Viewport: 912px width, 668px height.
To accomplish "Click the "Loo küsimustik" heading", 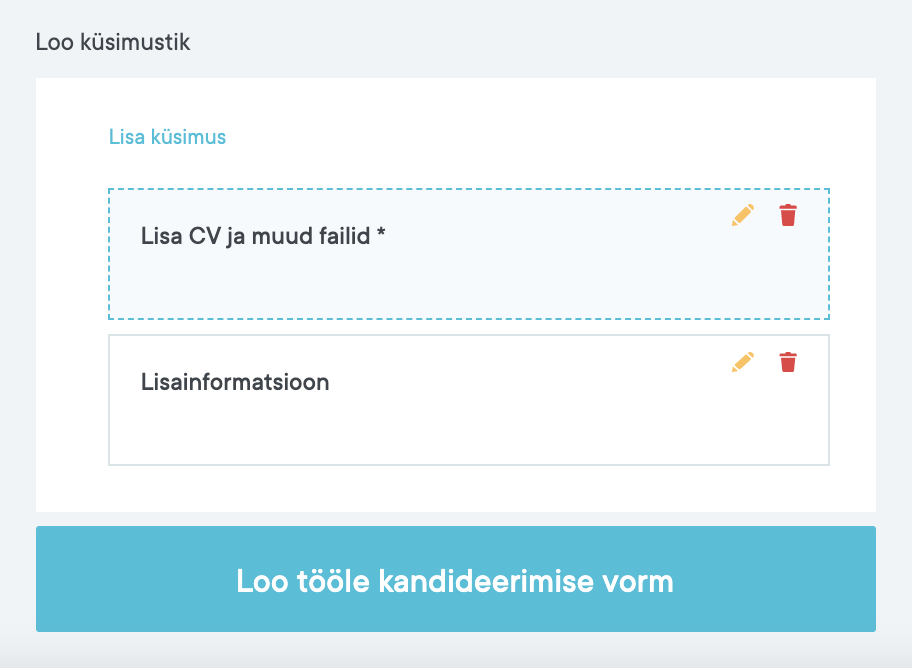I will pos(112,42).
